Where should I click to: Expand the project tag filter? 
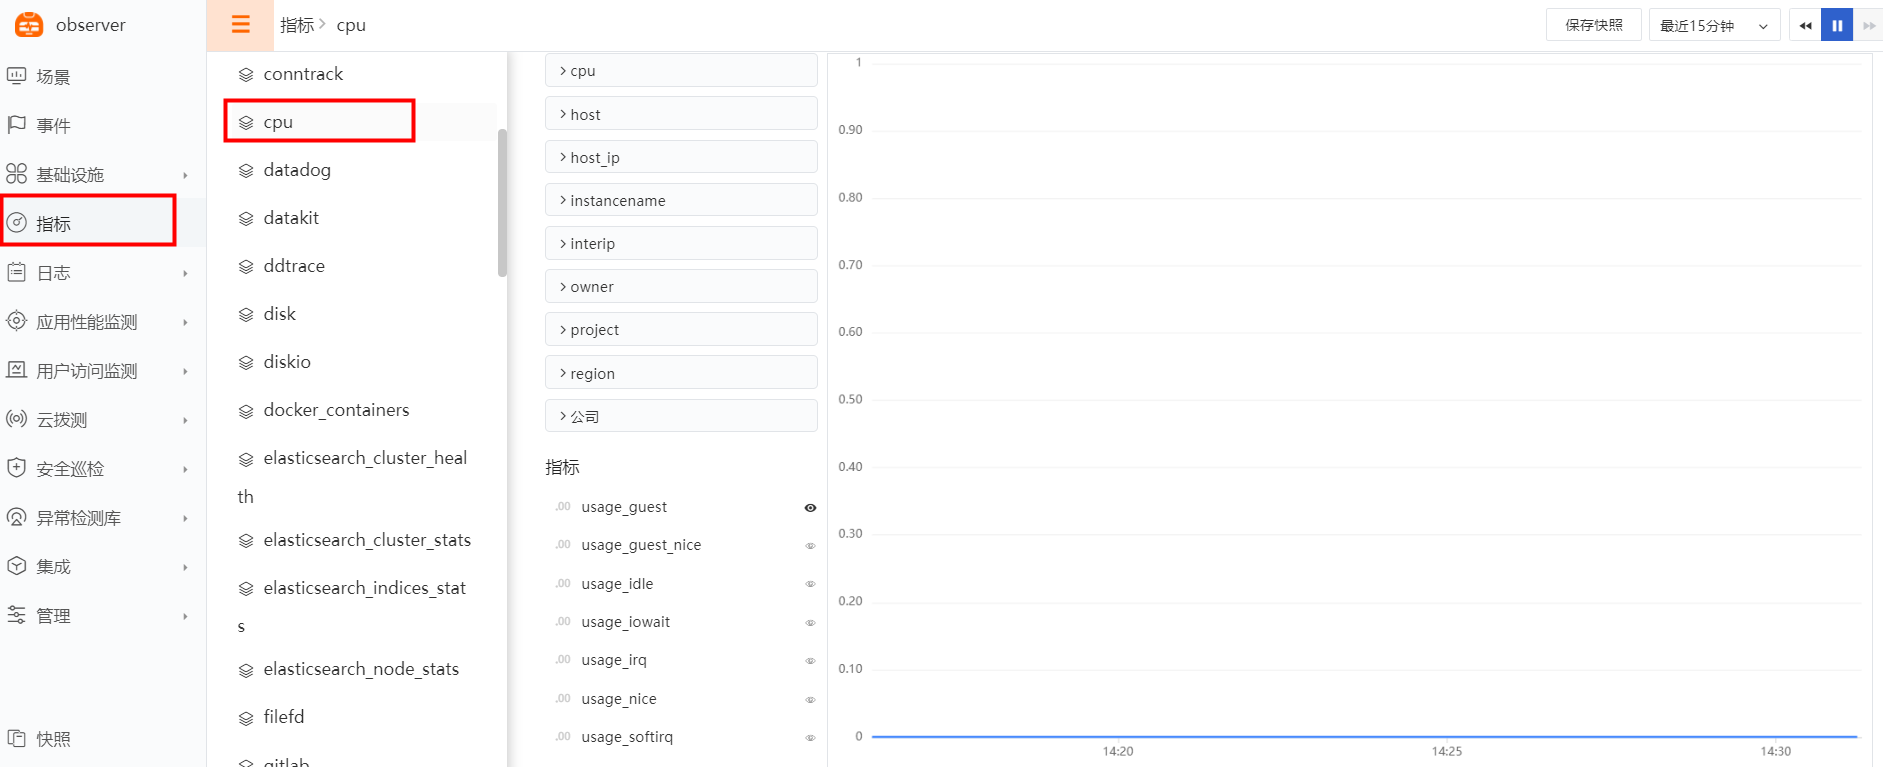tap(681, 330)
